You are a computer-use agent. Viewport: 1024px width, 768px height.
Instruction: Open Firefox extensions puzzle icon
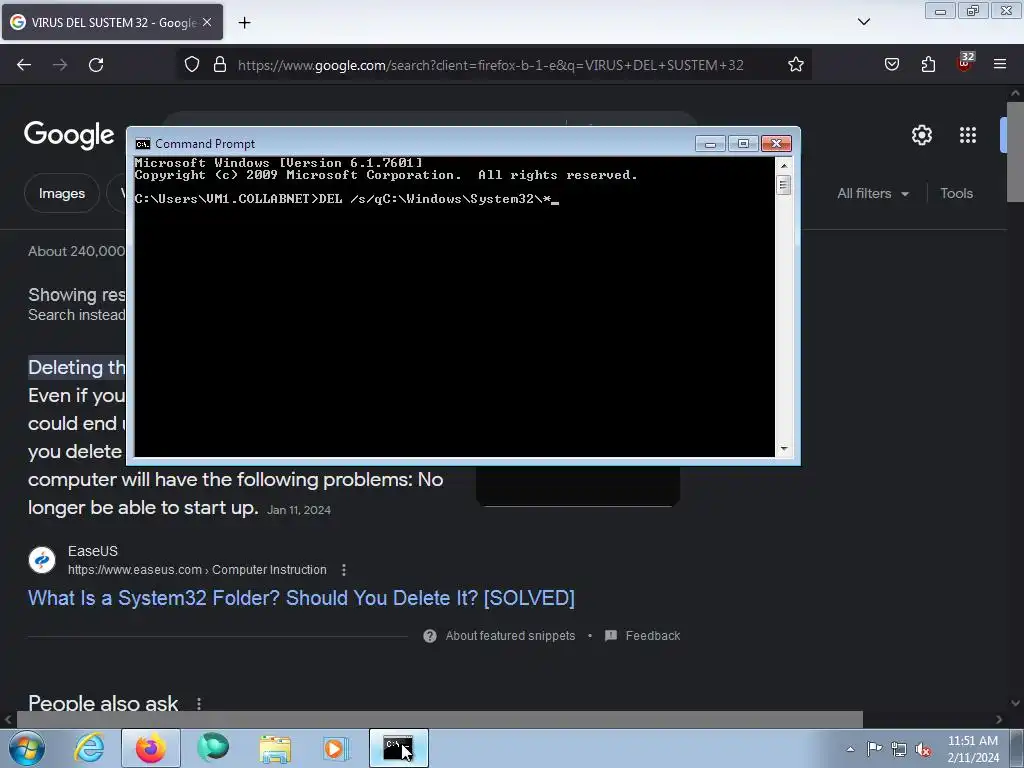(x=928, y=64)
